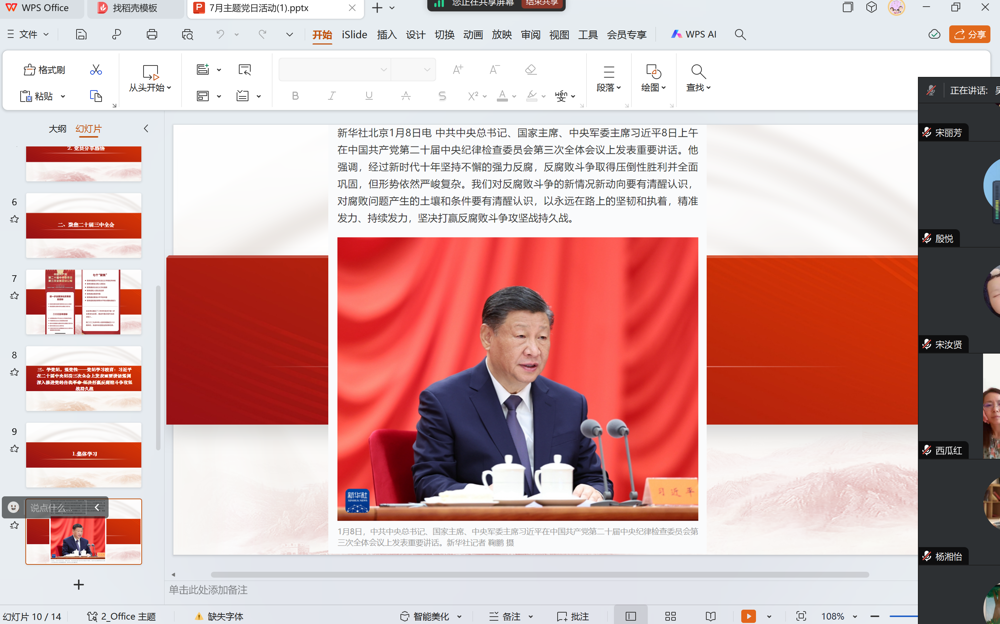Expand the font color dropdown
Viewport: 1000px width, 624px height.
click(513, 95)
